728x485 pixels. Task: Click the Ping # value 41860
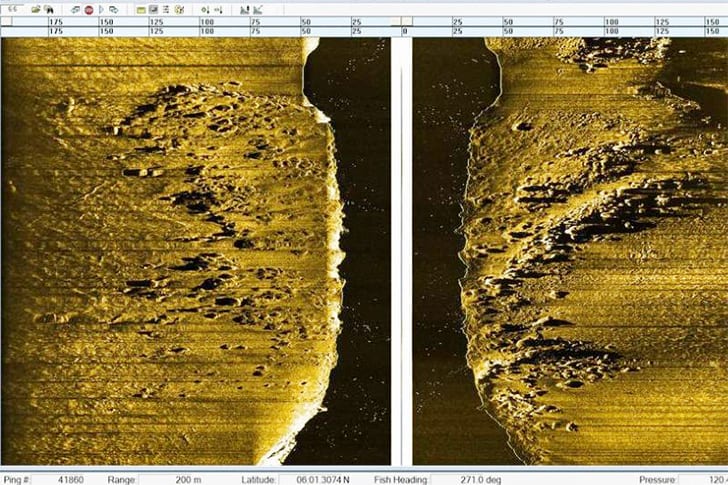tap(71, 479)
